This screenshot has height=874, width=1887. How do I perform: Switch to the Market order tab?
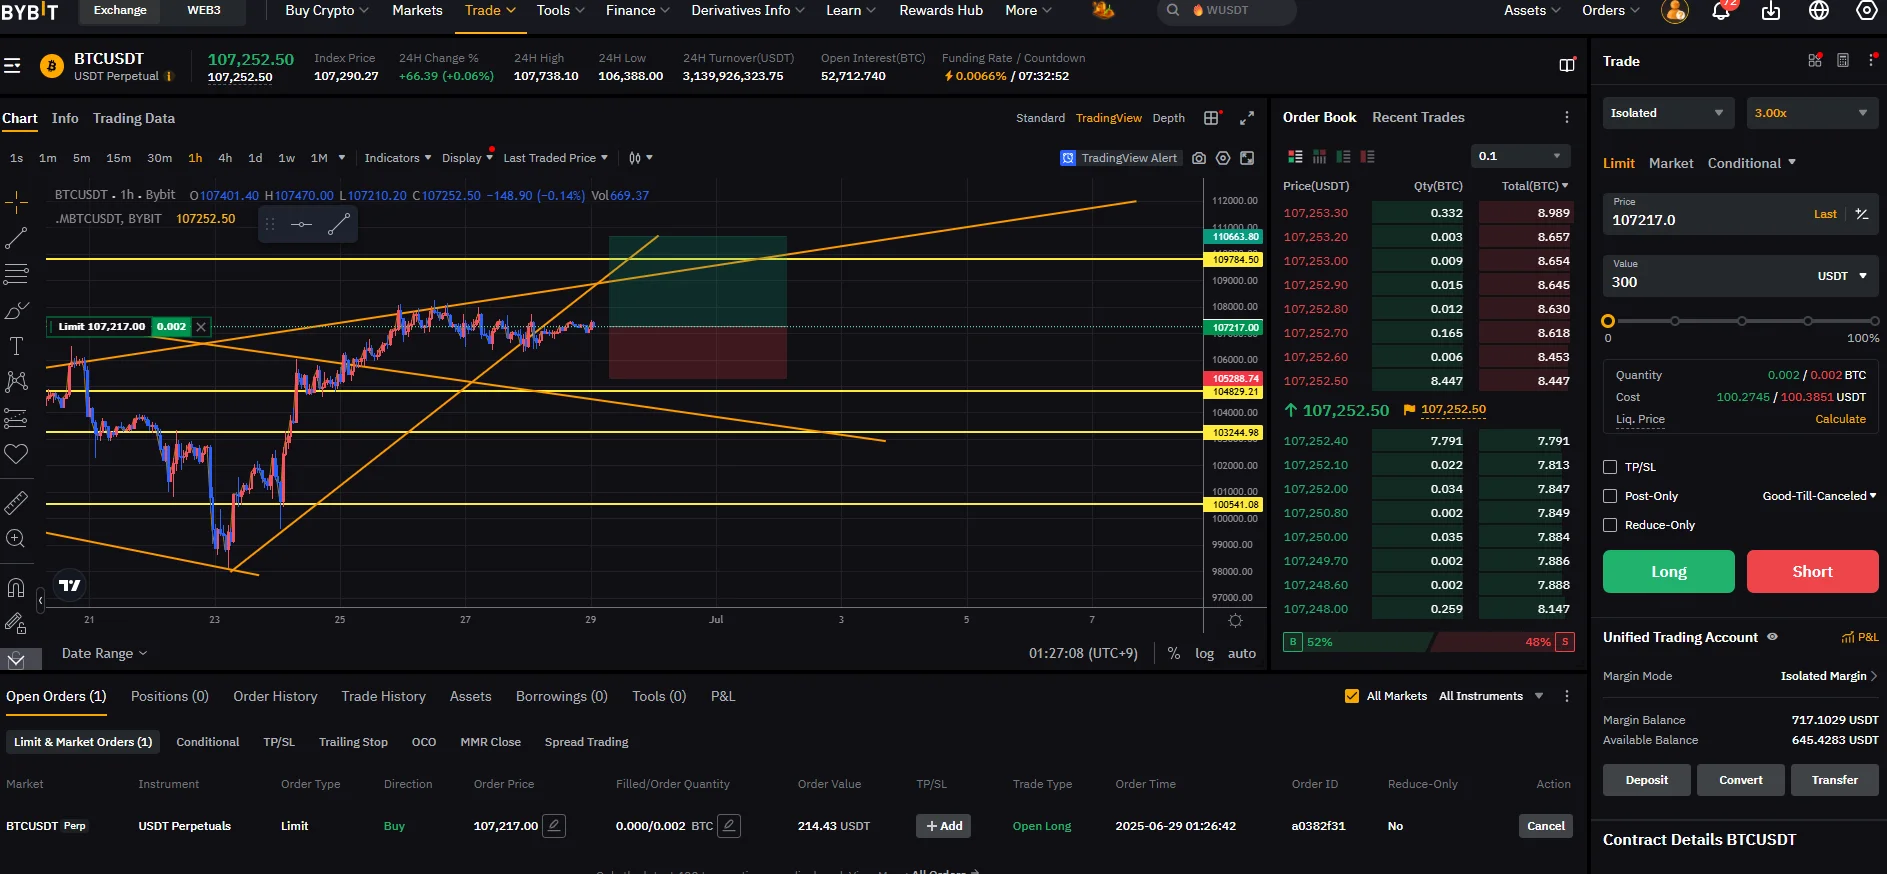1671,163
